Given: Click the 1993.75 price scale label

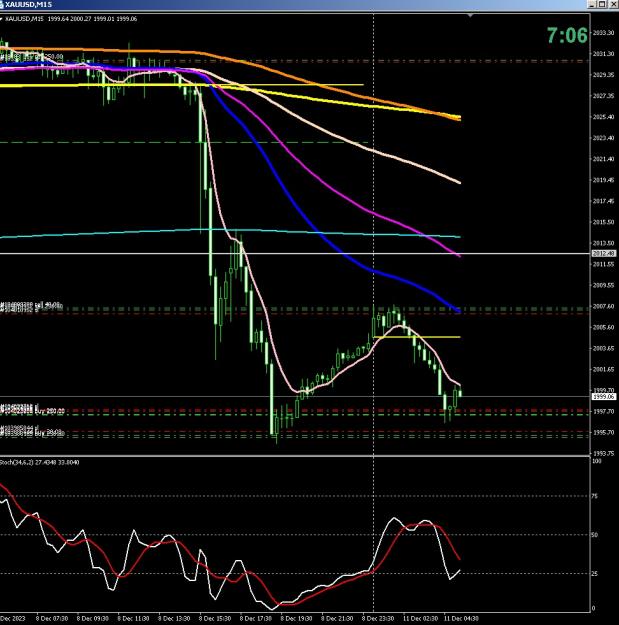Looking at the screenshot, I should [x=603, y=454].
